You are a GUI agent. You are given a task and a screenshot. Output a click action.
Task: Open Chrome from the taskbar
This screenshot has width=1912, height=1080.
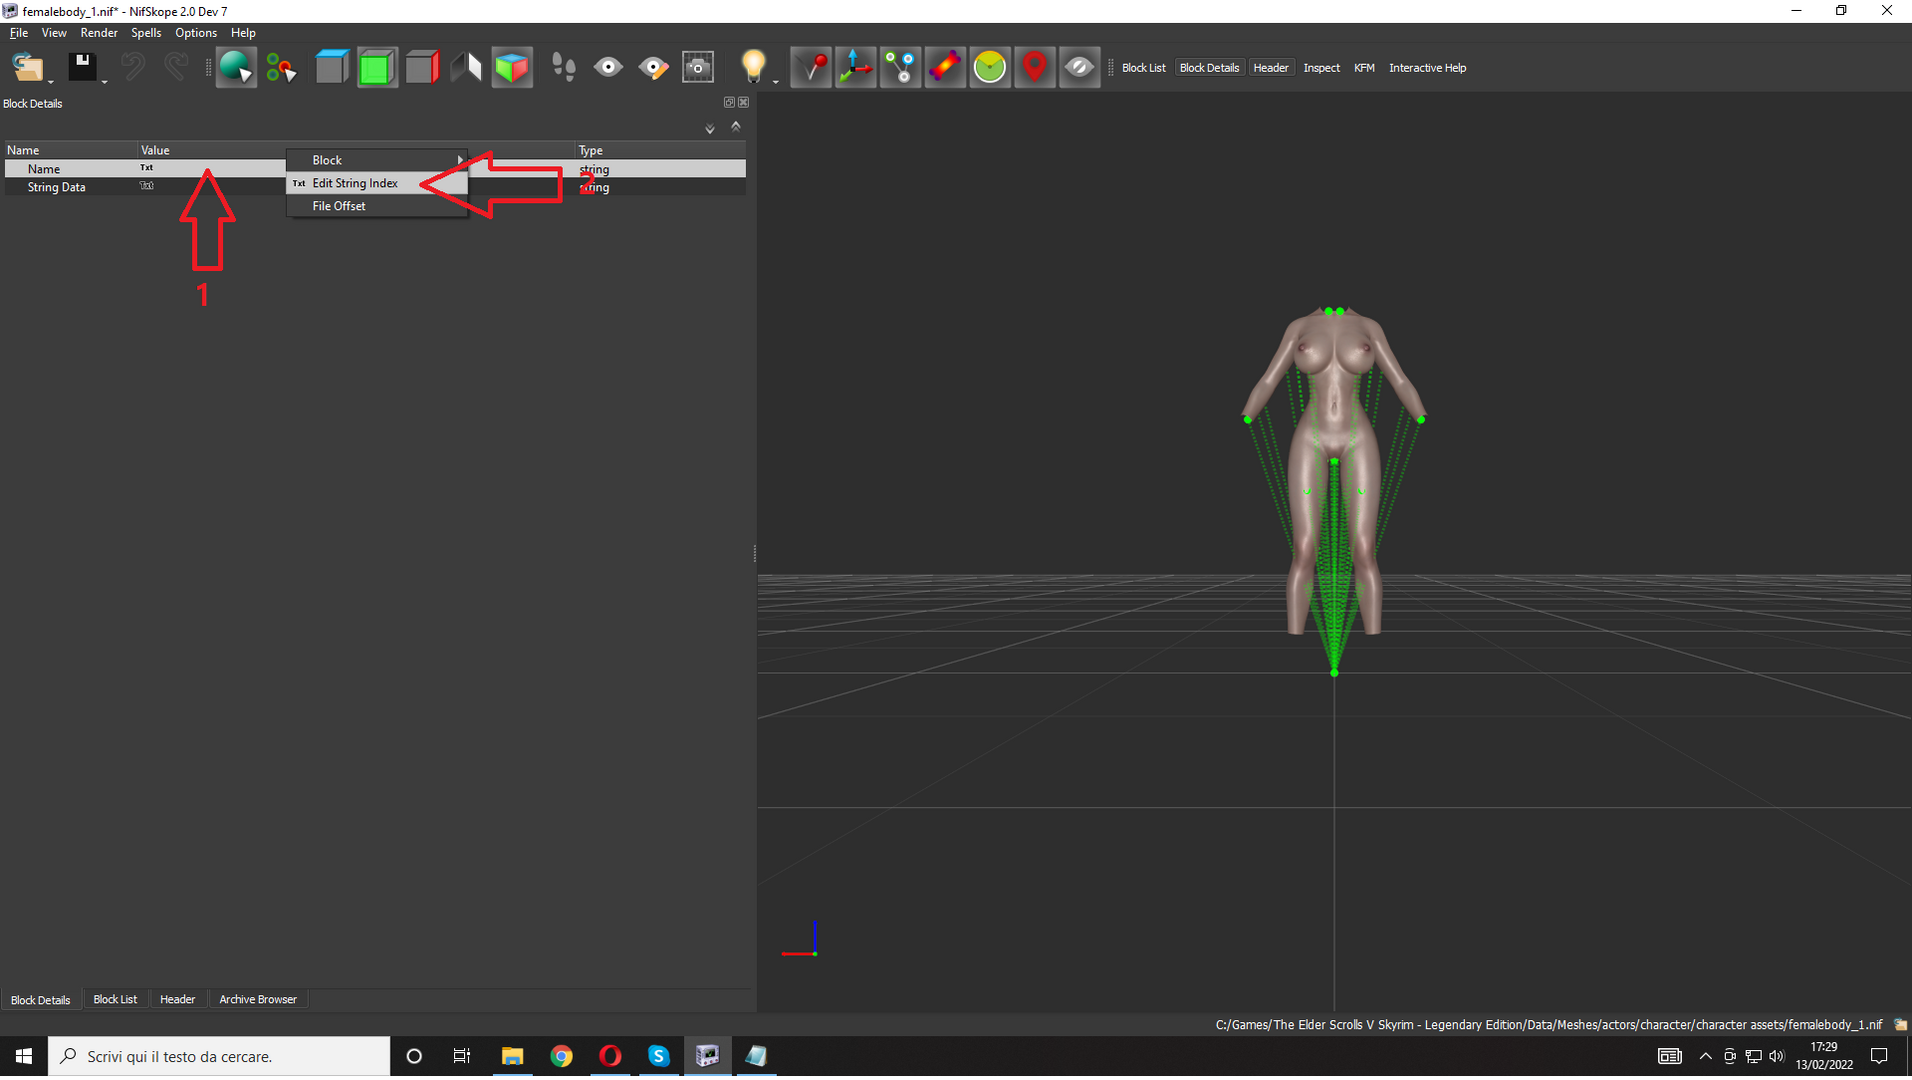(x=561, y=1056)
